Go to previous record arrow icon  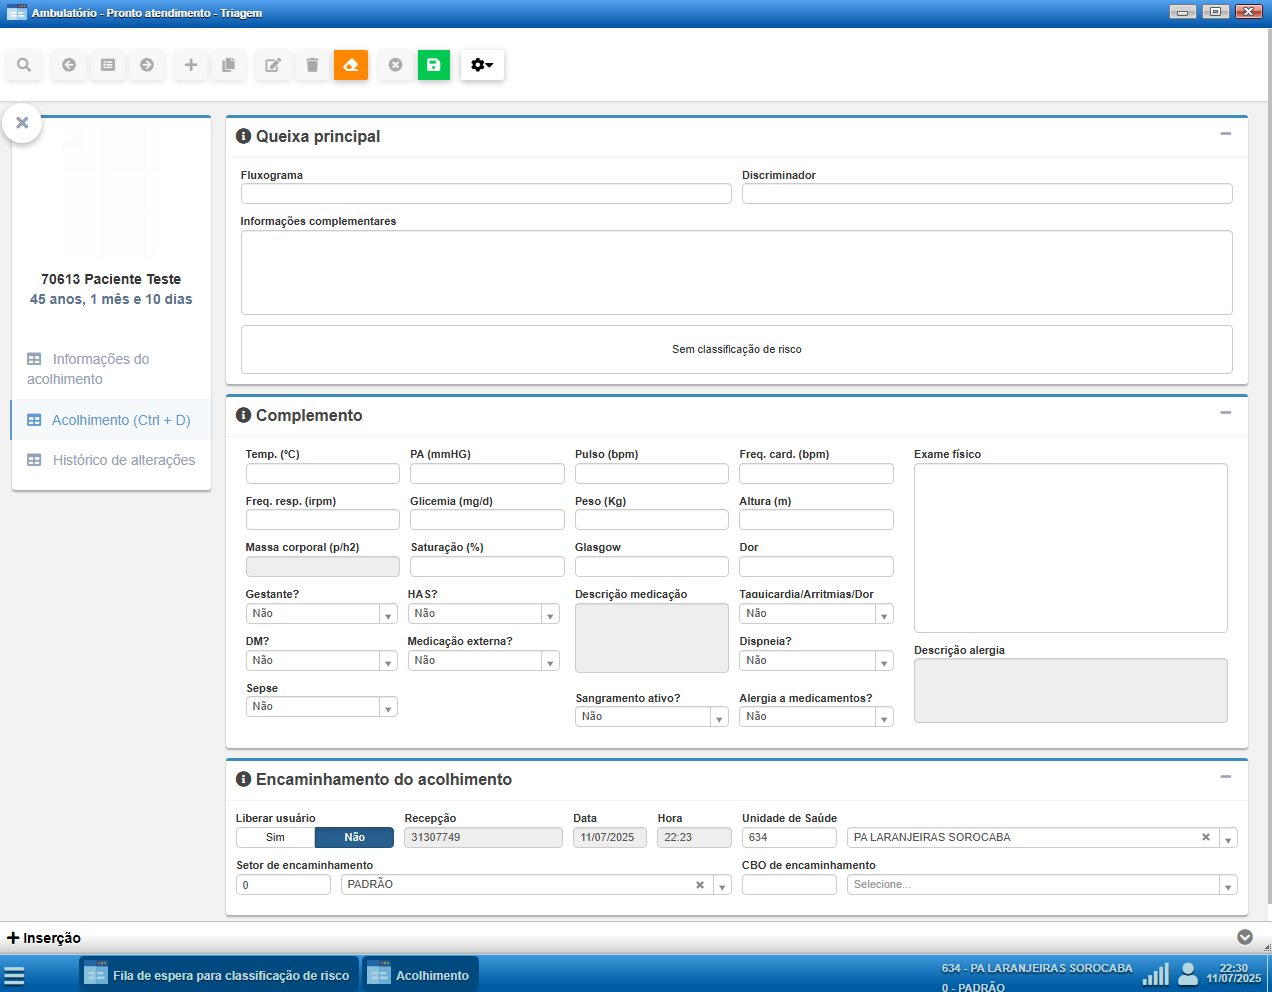click(x=69, y=65)
